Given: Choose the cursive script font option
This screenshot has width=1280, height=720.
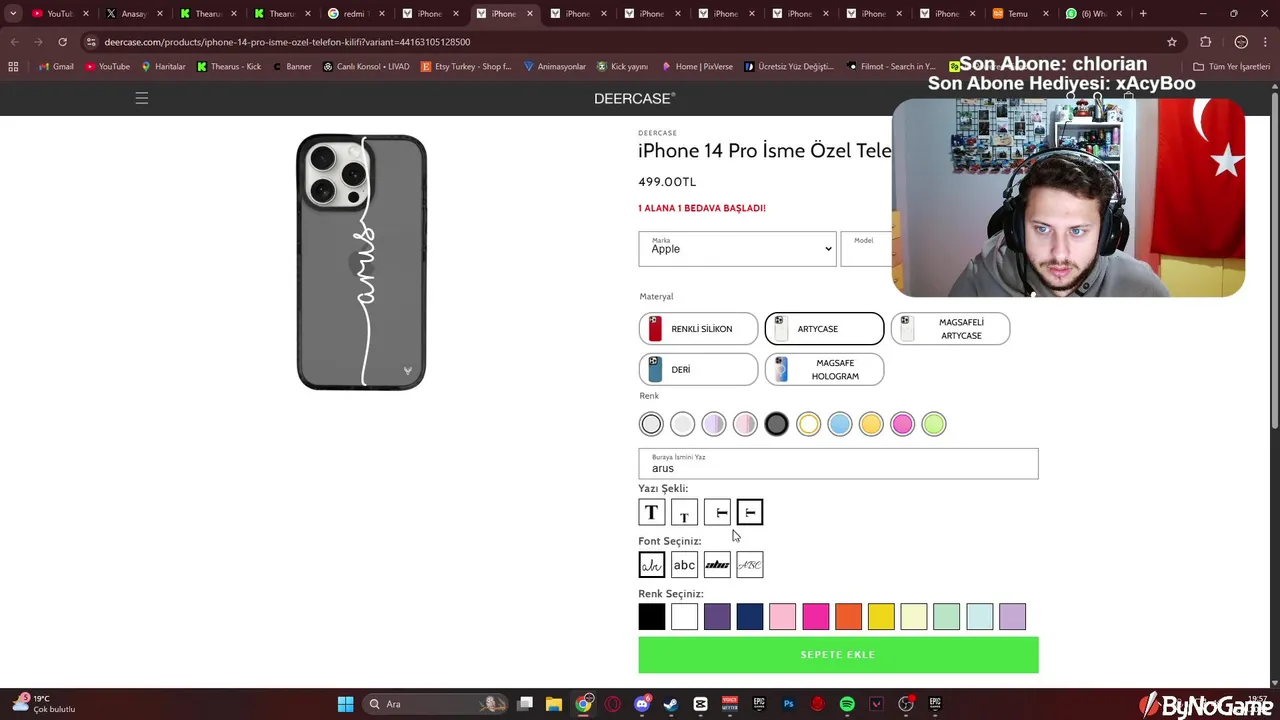Looking at the screenshot, I should click(x=651, y=565).
